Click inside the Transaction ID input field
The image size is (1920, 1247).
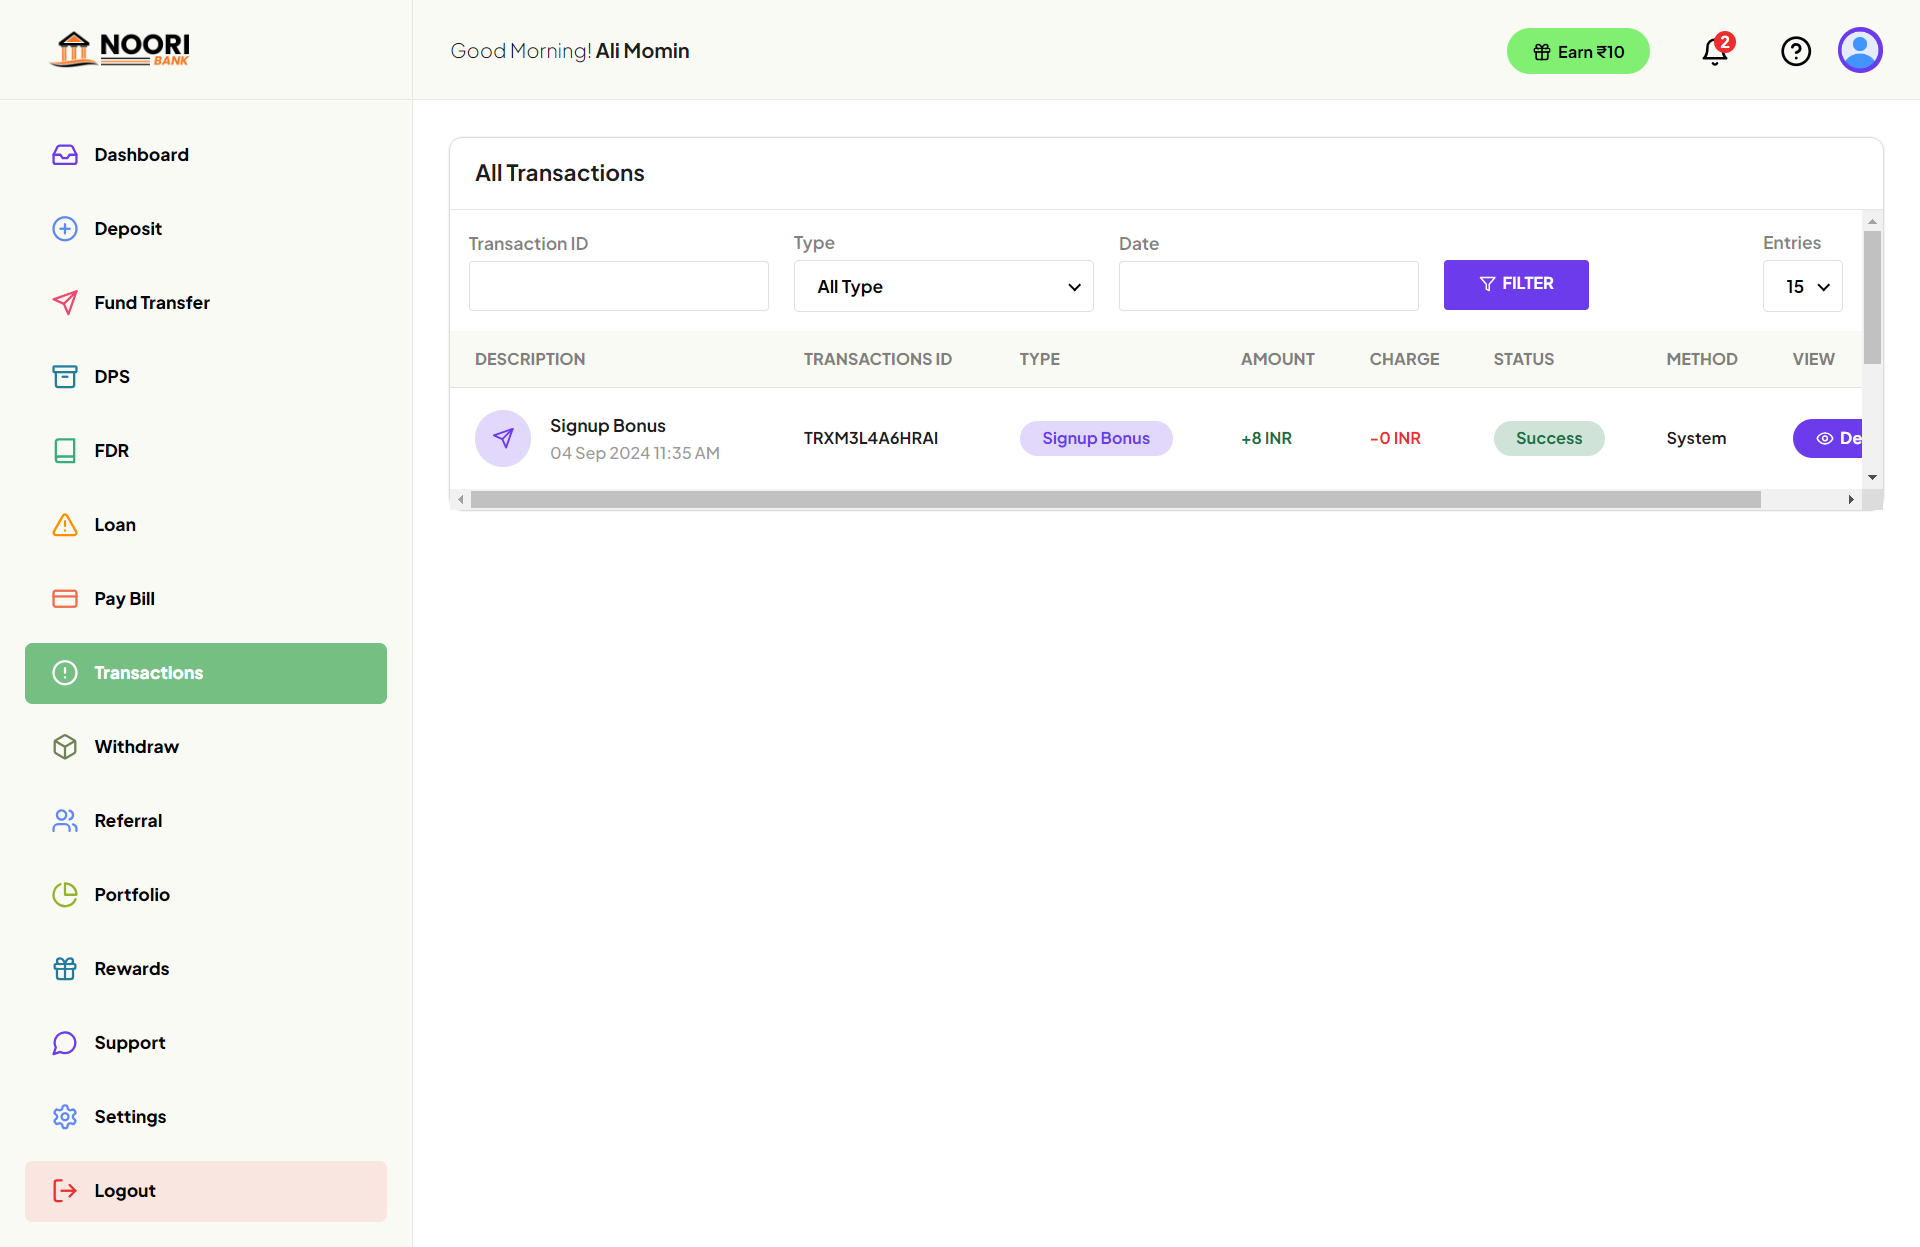click(618, 286)
